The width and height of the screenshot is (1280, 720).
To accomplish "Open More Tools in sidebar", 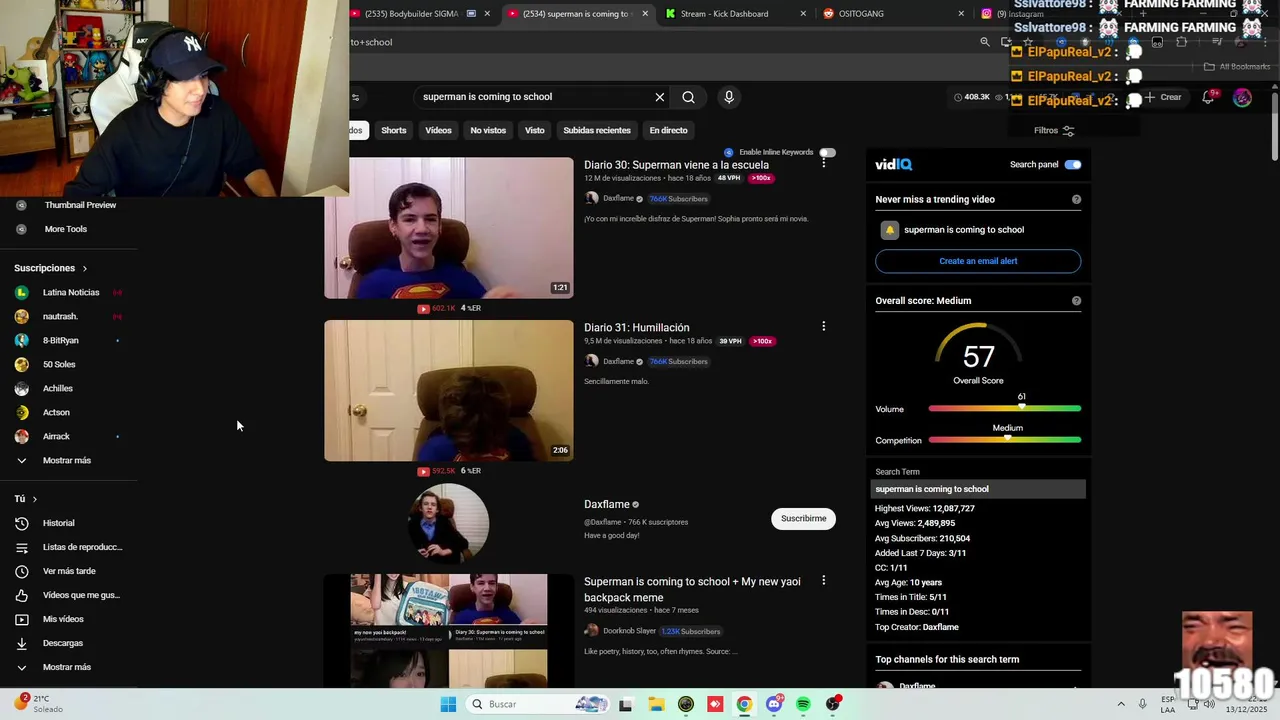I will pyautogui.click(x=65, y=229).
